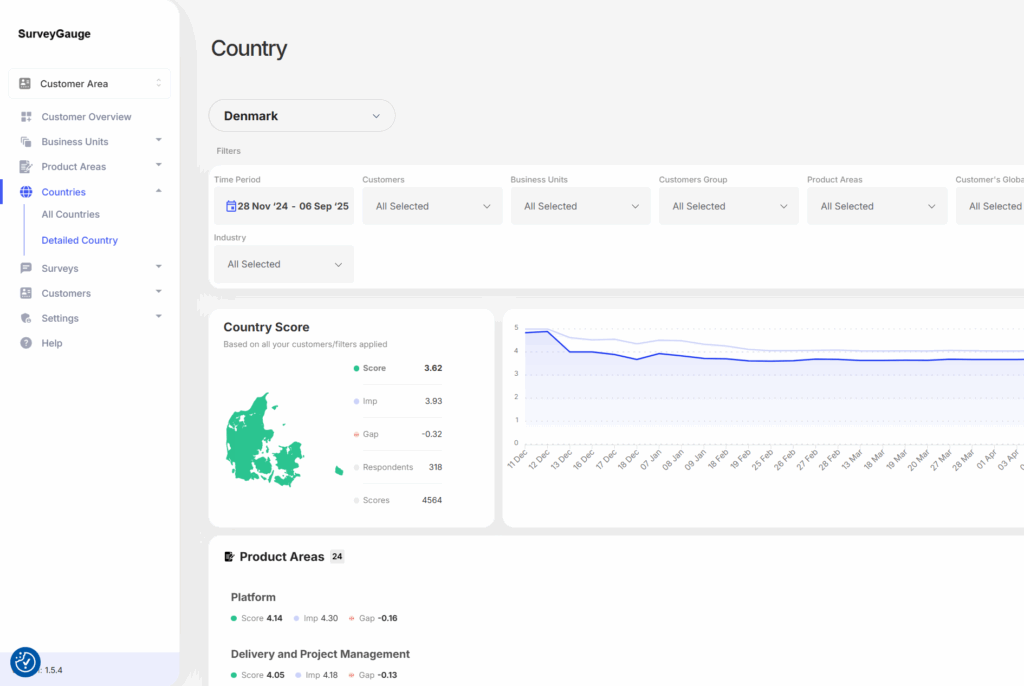Expand the Settings sidebar arrow
Screen dimensions: 1024x686
159,316
